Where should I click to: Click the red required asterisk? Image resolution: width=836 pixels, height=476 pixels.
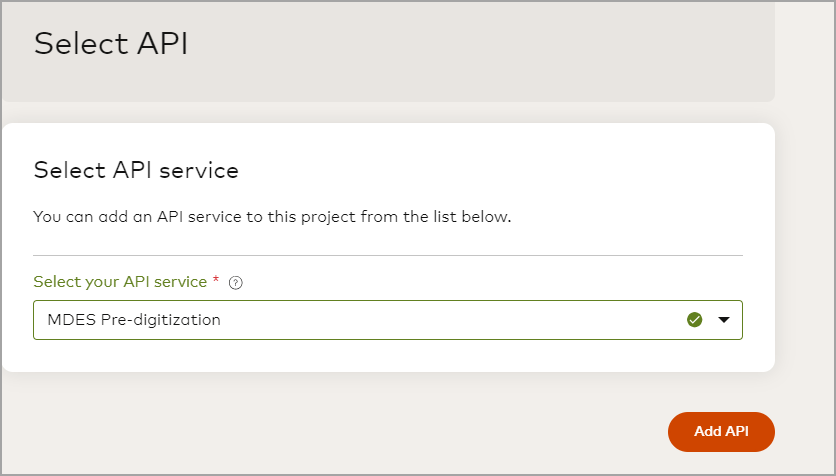[217, 281]
